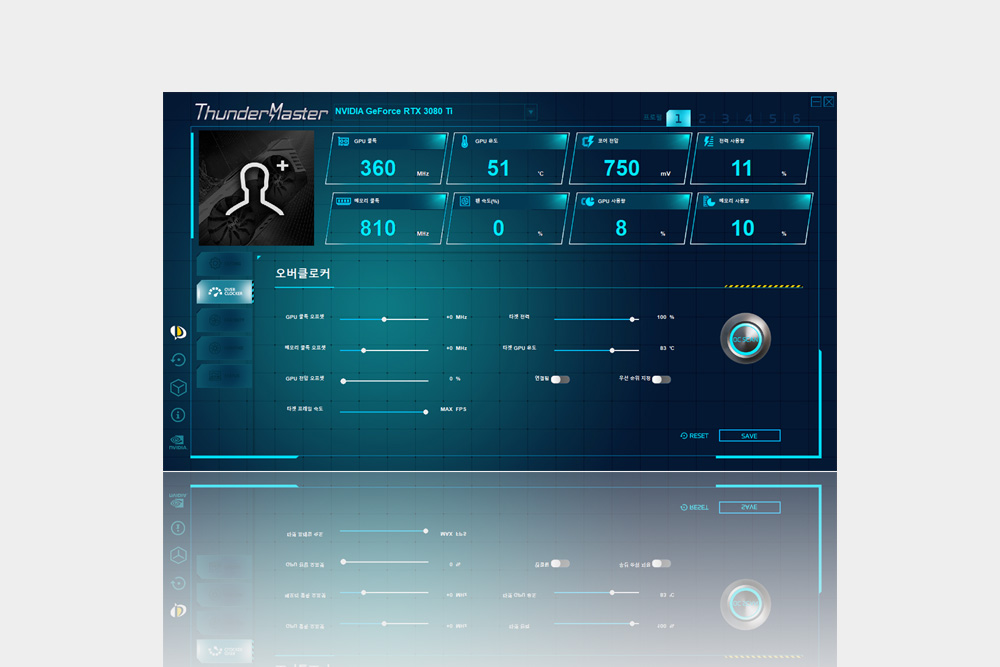Click the NVIDIA logo sidebar icon

pyautogui.click(x=178, y=442)
